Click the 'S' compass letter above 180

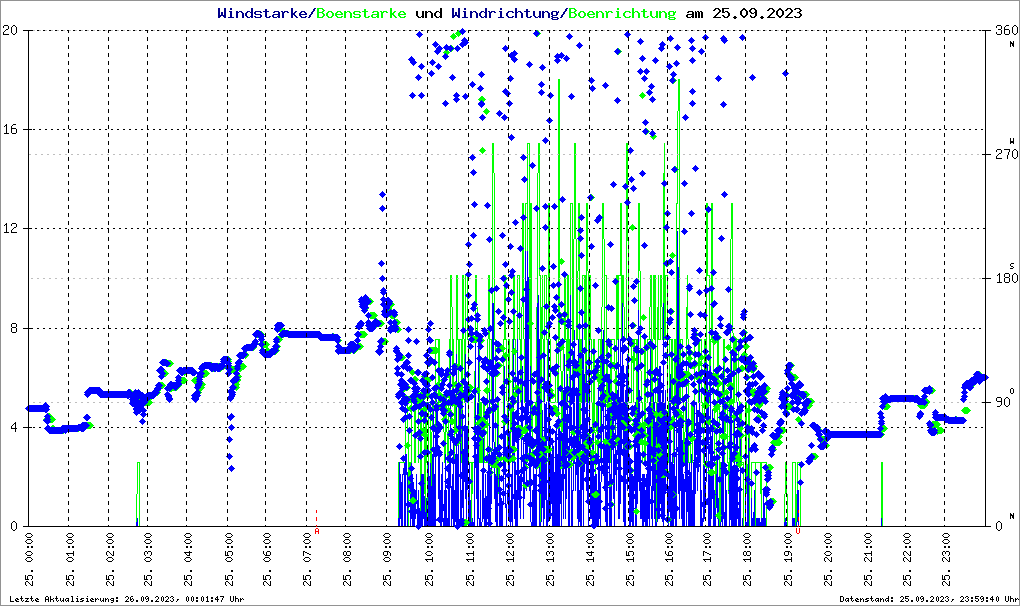click(1012, 266)
